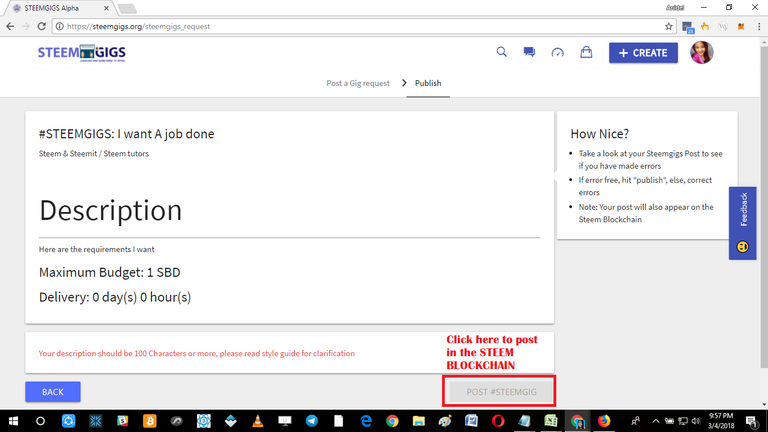Screen dimensions: 768x432
Task: Open the orange hand extension icon
Action: 705,26
